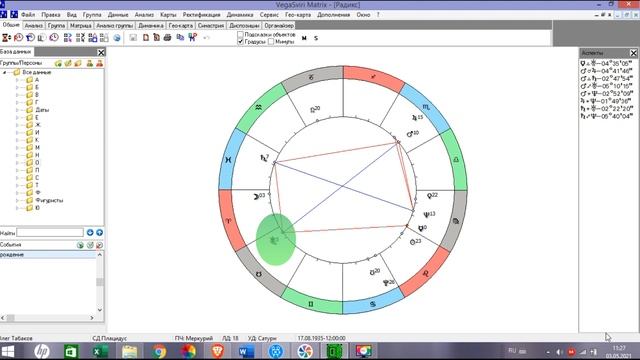Click the green person icon in database panel
640x360 pixels.
pyautogui.click(x=89, y=63)
